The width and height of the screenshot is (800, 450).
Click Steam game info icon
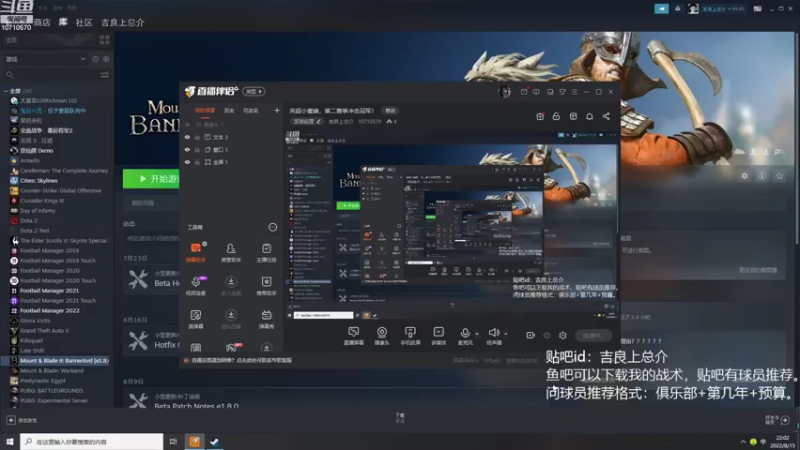point(762,176)
